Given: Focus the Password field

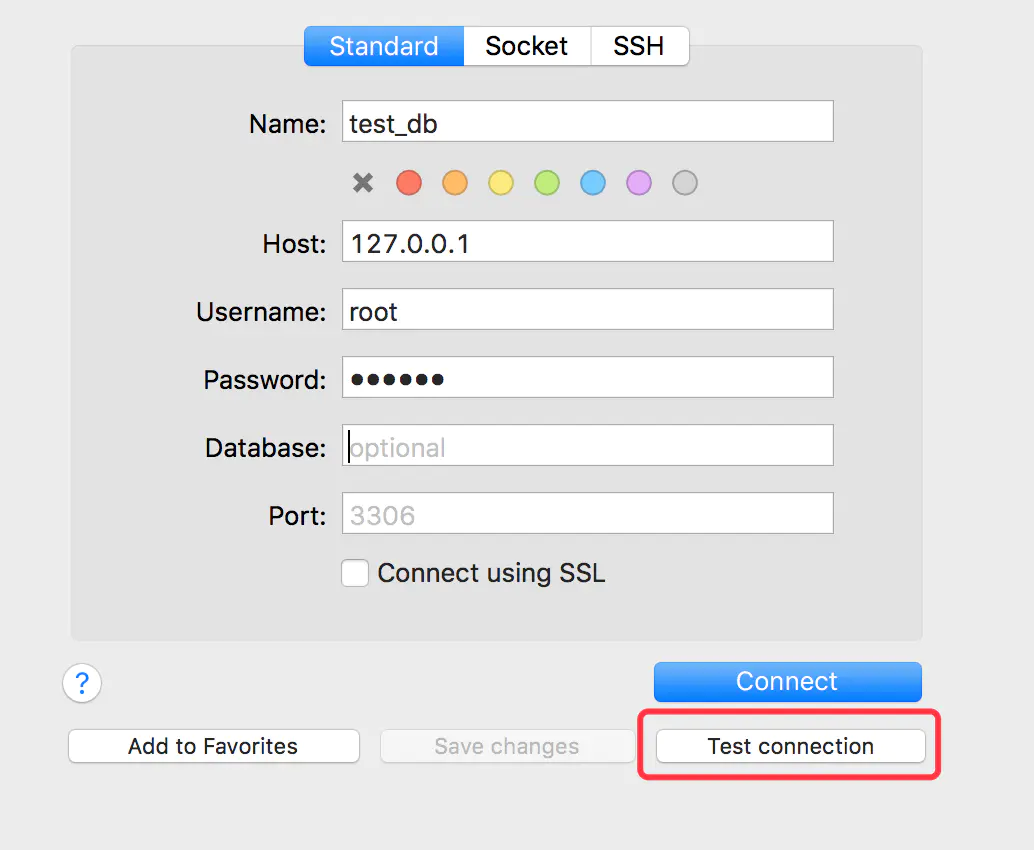Looking at the screenshot, I should (x=587, y=378).
